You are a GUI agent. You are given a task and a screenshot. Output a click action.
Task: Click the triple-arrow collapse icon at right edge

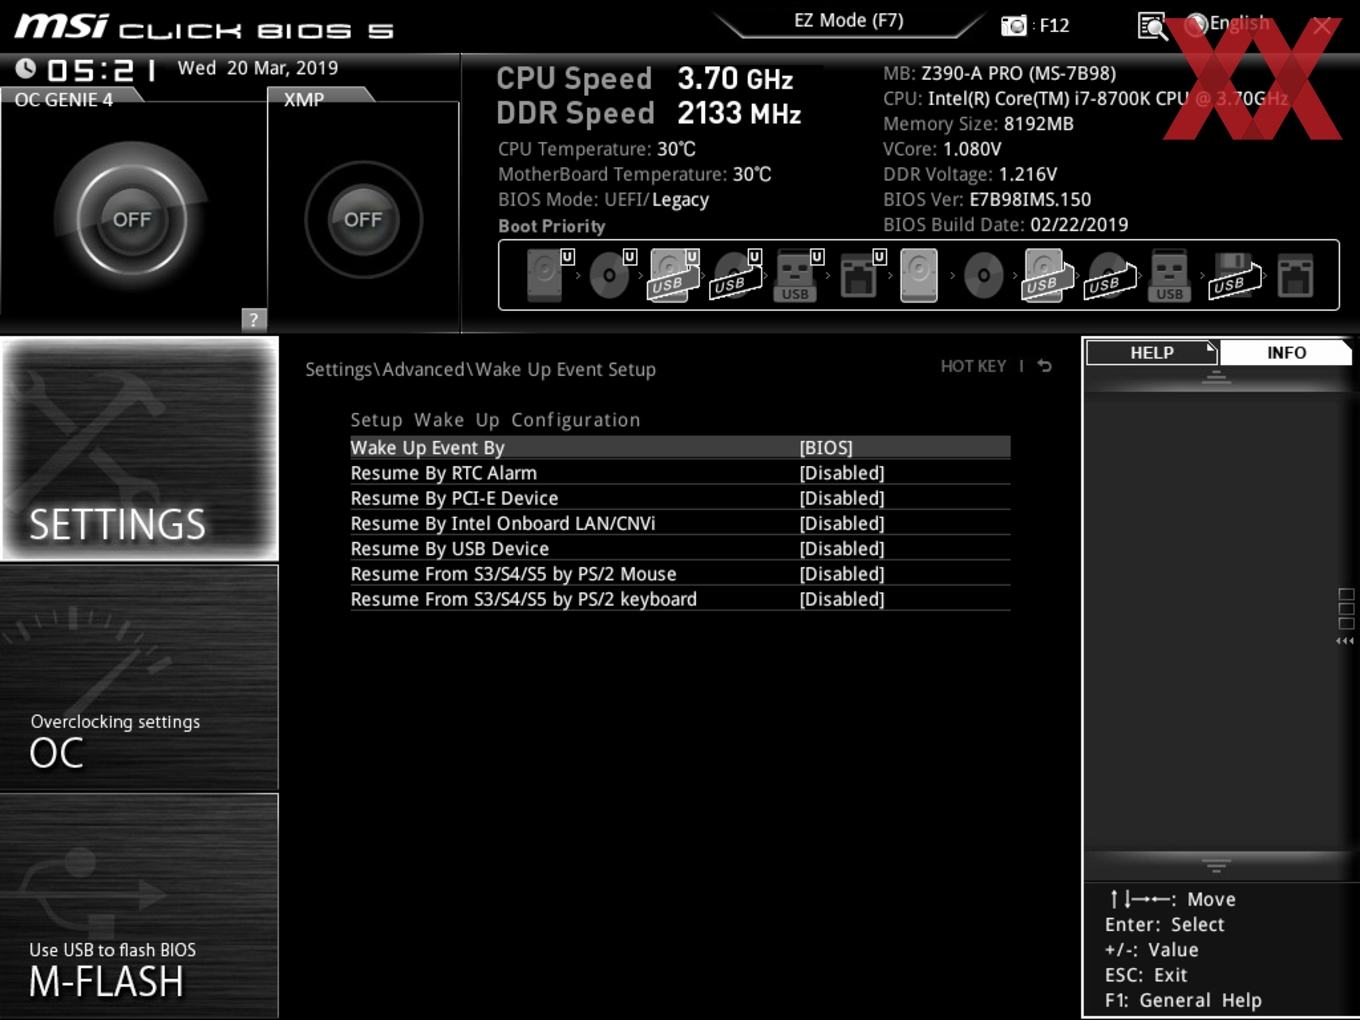(1345, 641)
